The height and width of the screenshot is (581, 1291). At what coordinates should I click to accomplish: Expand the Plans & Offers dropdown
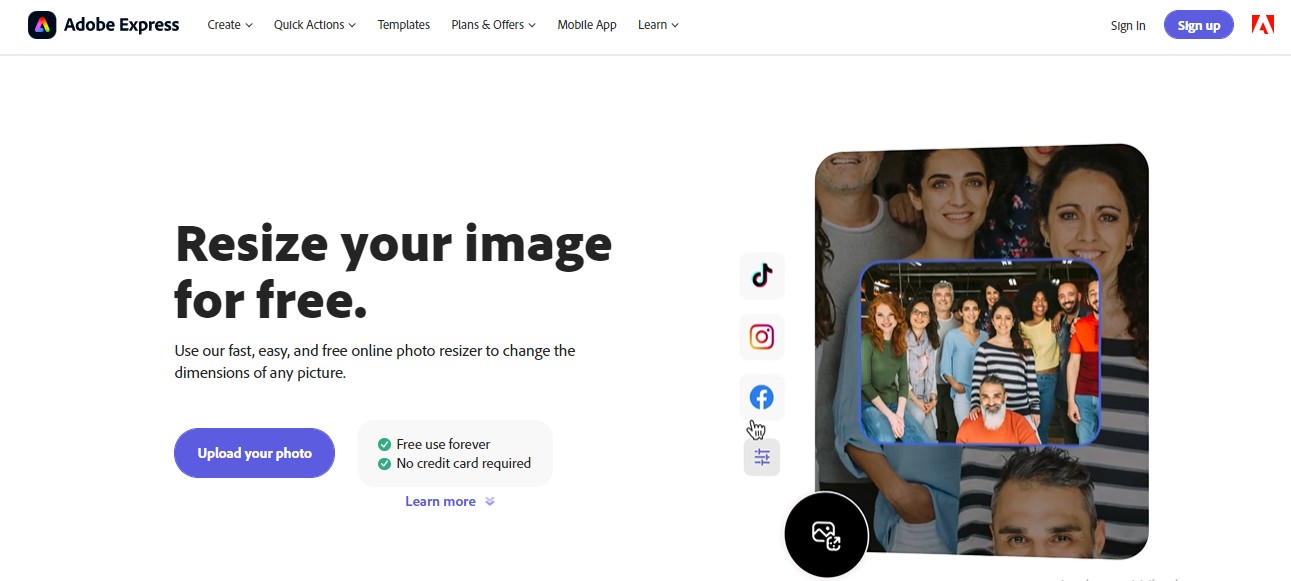point(491,24)
